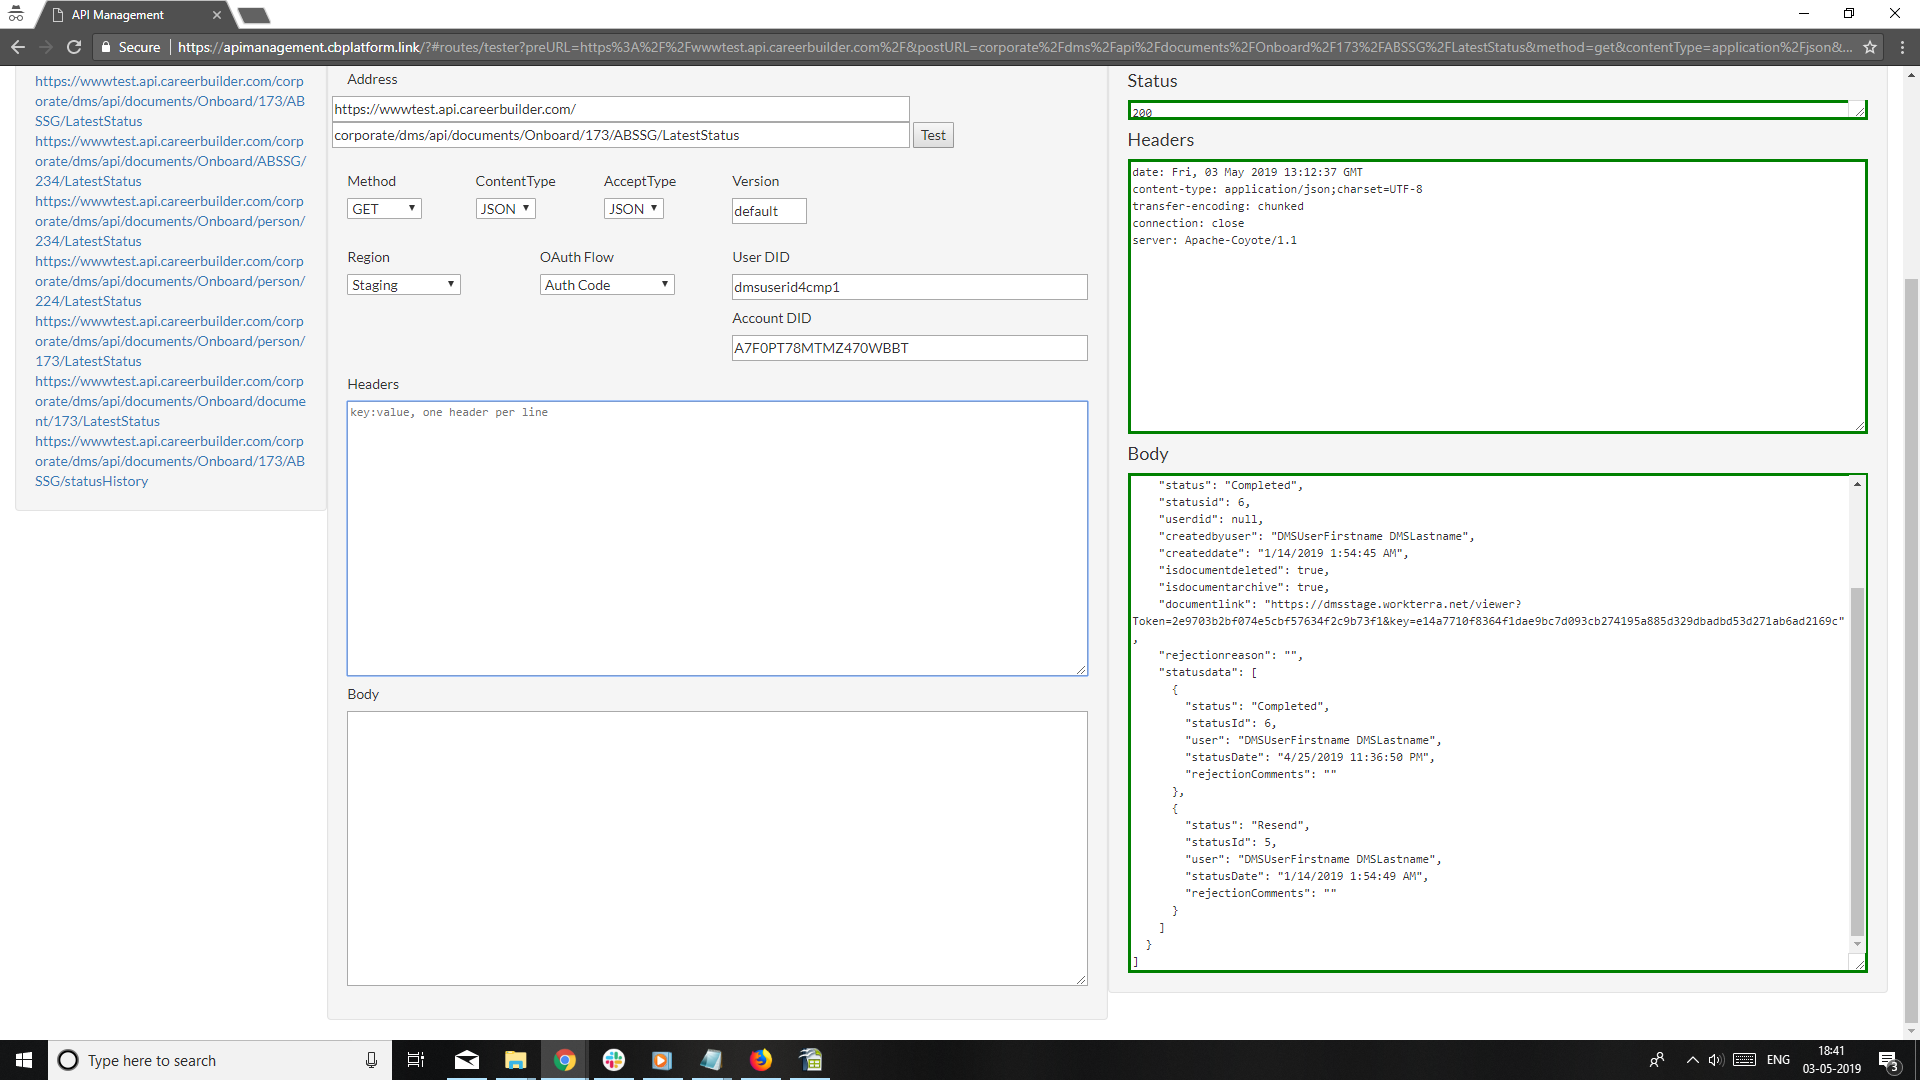Click the request Headers textarea
Screen dimensions: 1920x1080
[x=717, y=539]
